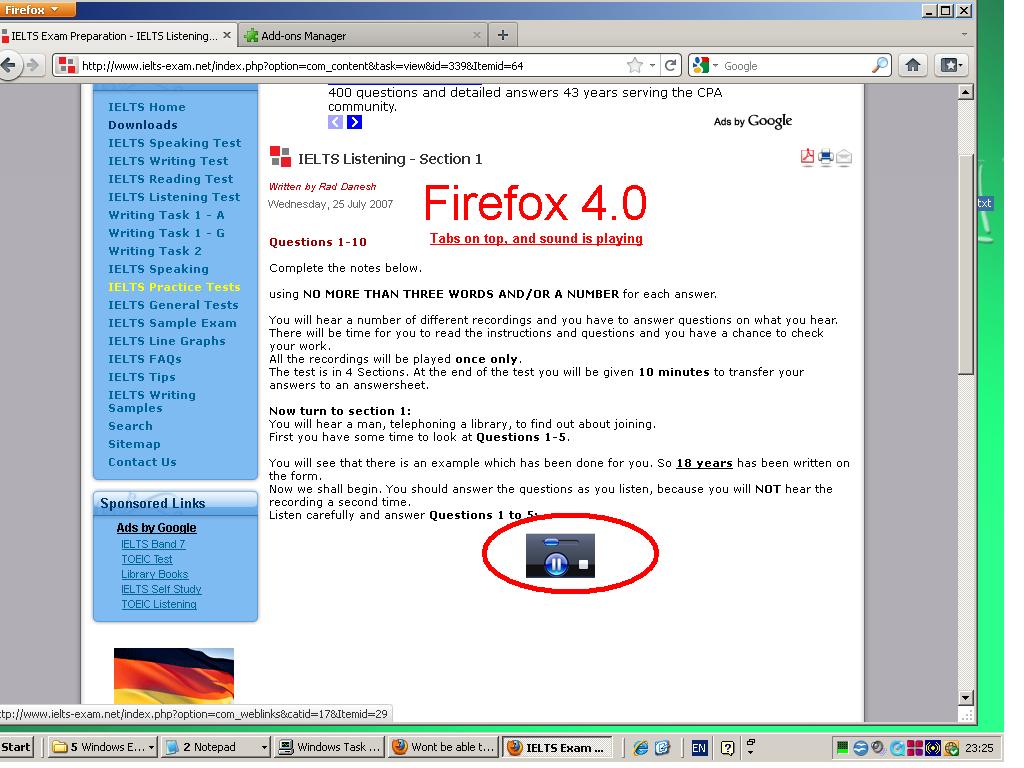Image resolution: width=1024 pixels, height=768 pixels.
Task: Open PDF version of the article
Action: (x=808, y=157)
